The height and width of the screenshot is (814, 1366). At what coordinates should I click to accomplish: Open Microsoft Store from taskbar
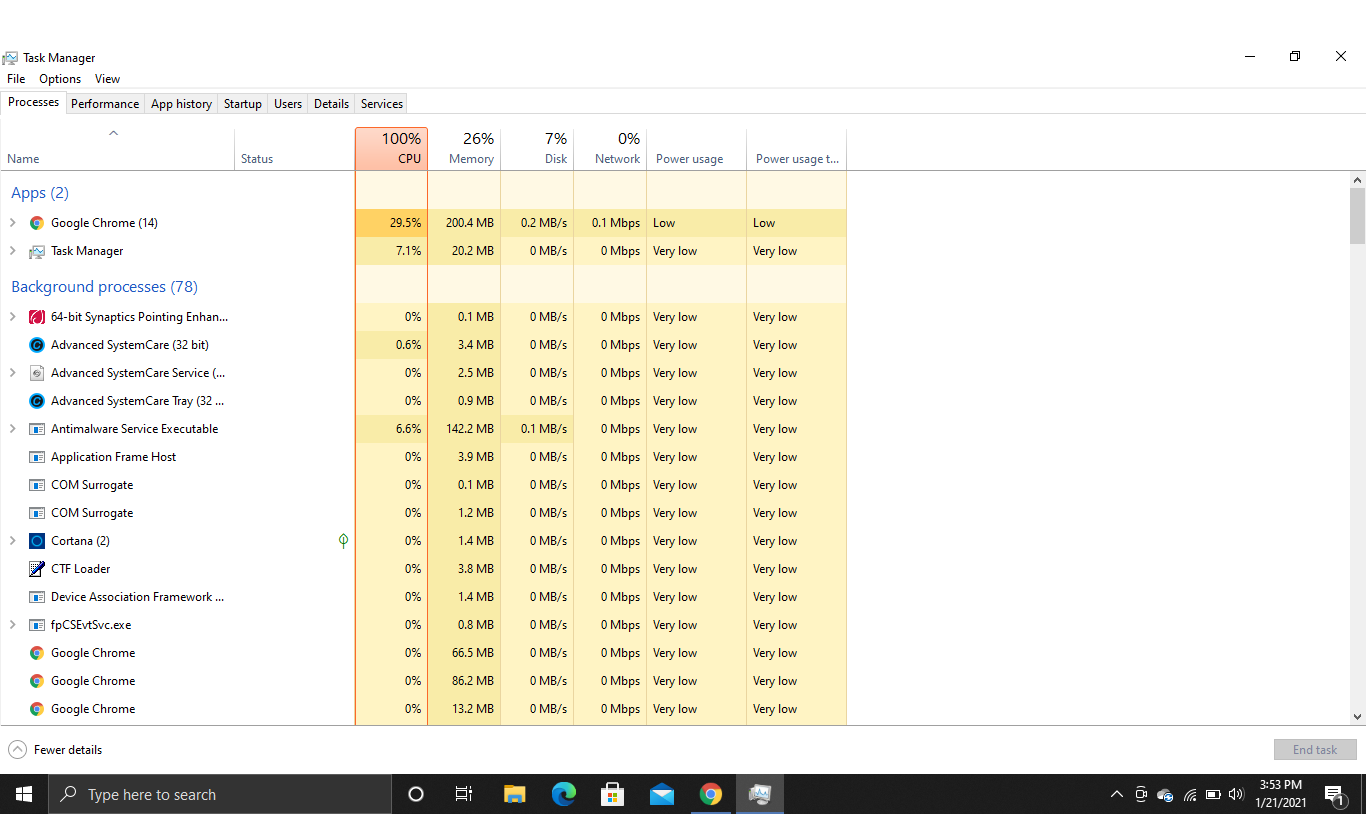(x=613, y=794)
